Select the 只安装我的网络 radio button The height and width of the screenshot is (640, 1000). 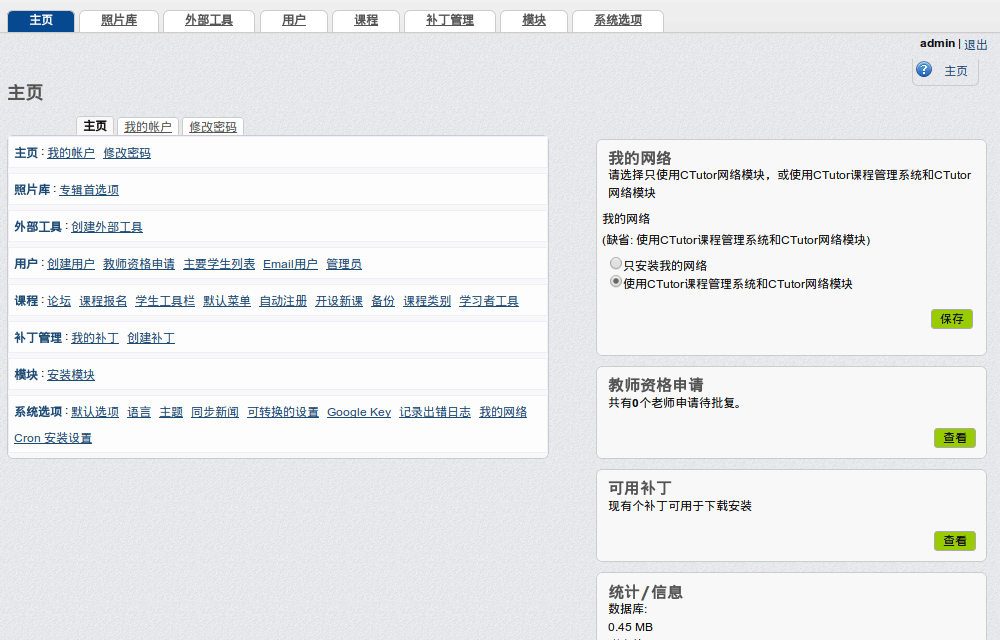pyautogui.click(x=616, y=263)
